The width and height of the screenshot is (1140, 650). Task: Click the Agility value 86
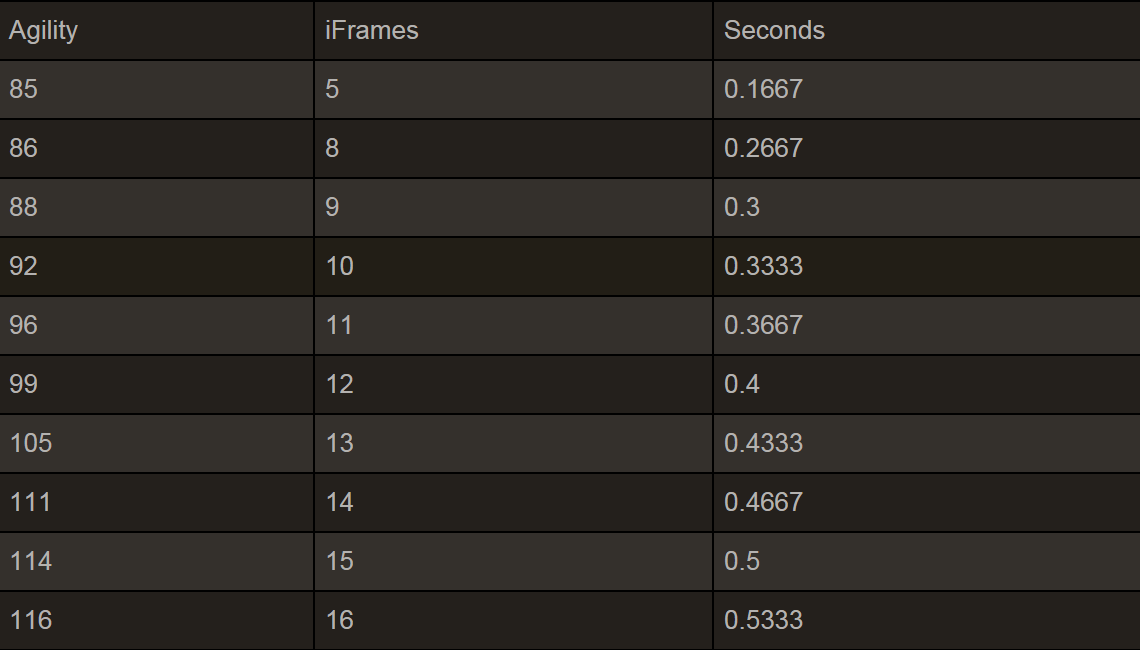click(x=24, y=149)
